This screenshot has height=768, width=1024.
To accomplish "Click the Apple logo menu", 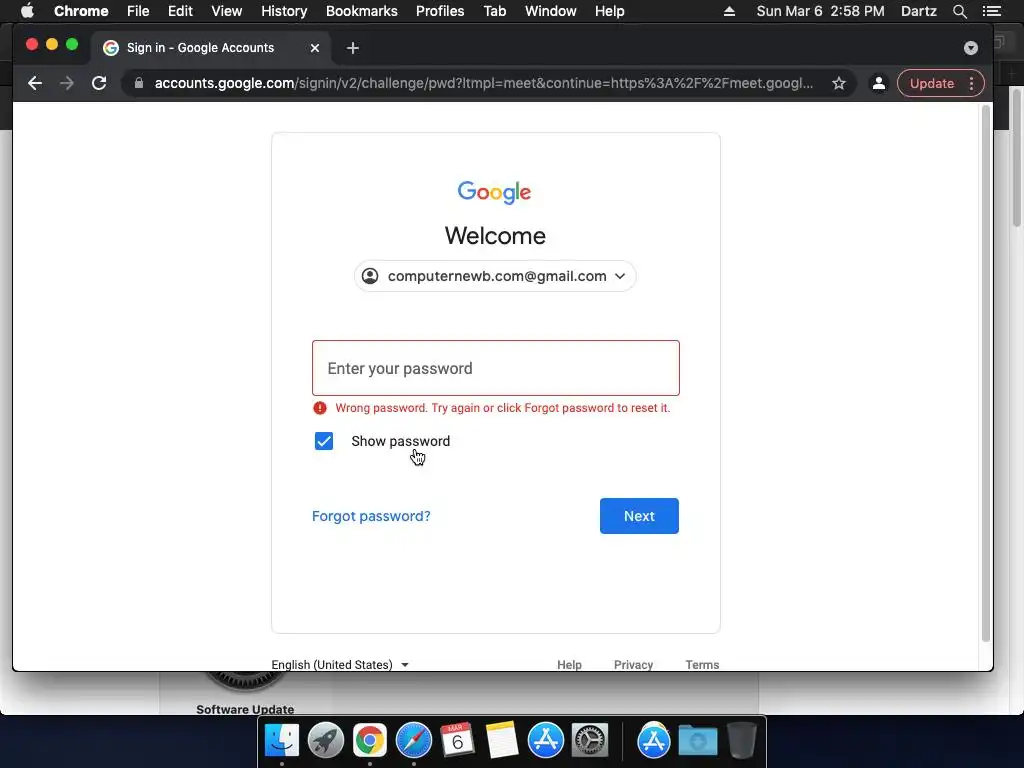I will coord(27,11).
